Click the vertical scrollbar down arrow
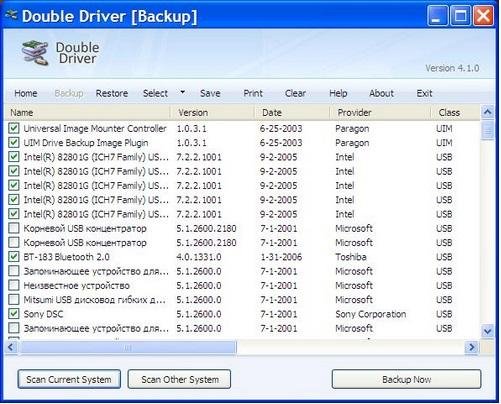 point(487,331)
